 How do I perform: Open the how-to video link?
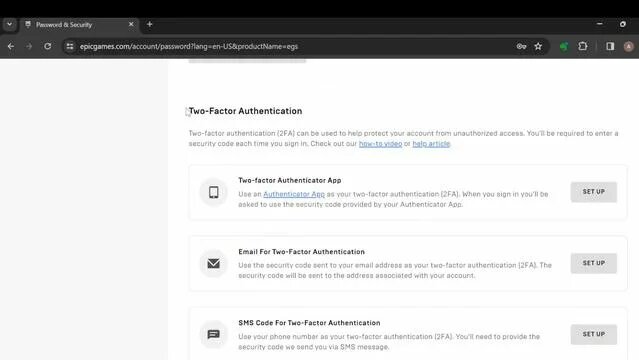point(380,144)
